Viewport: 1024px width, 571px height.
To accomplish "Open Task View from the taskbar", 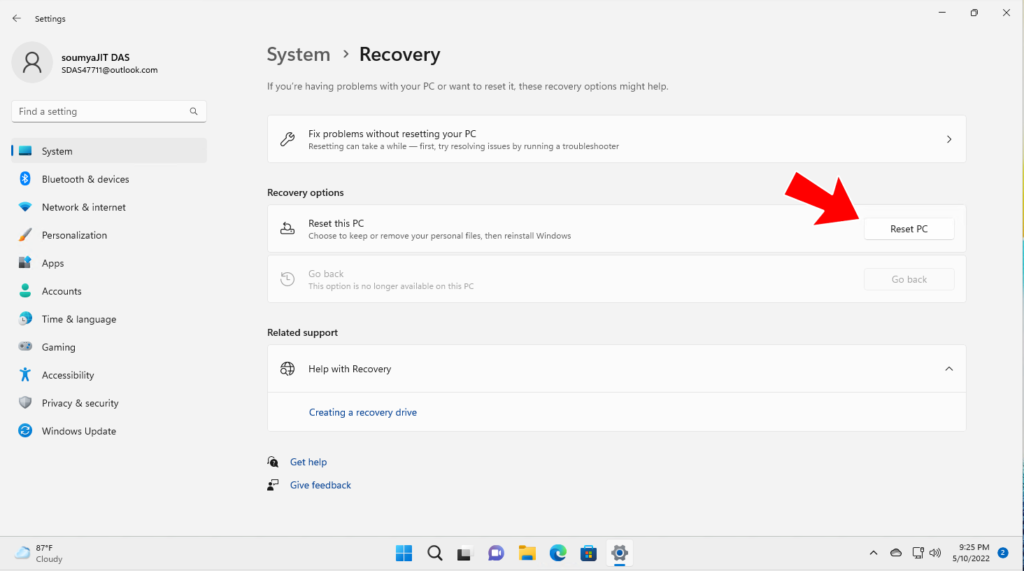I will [x=464, y=553].
